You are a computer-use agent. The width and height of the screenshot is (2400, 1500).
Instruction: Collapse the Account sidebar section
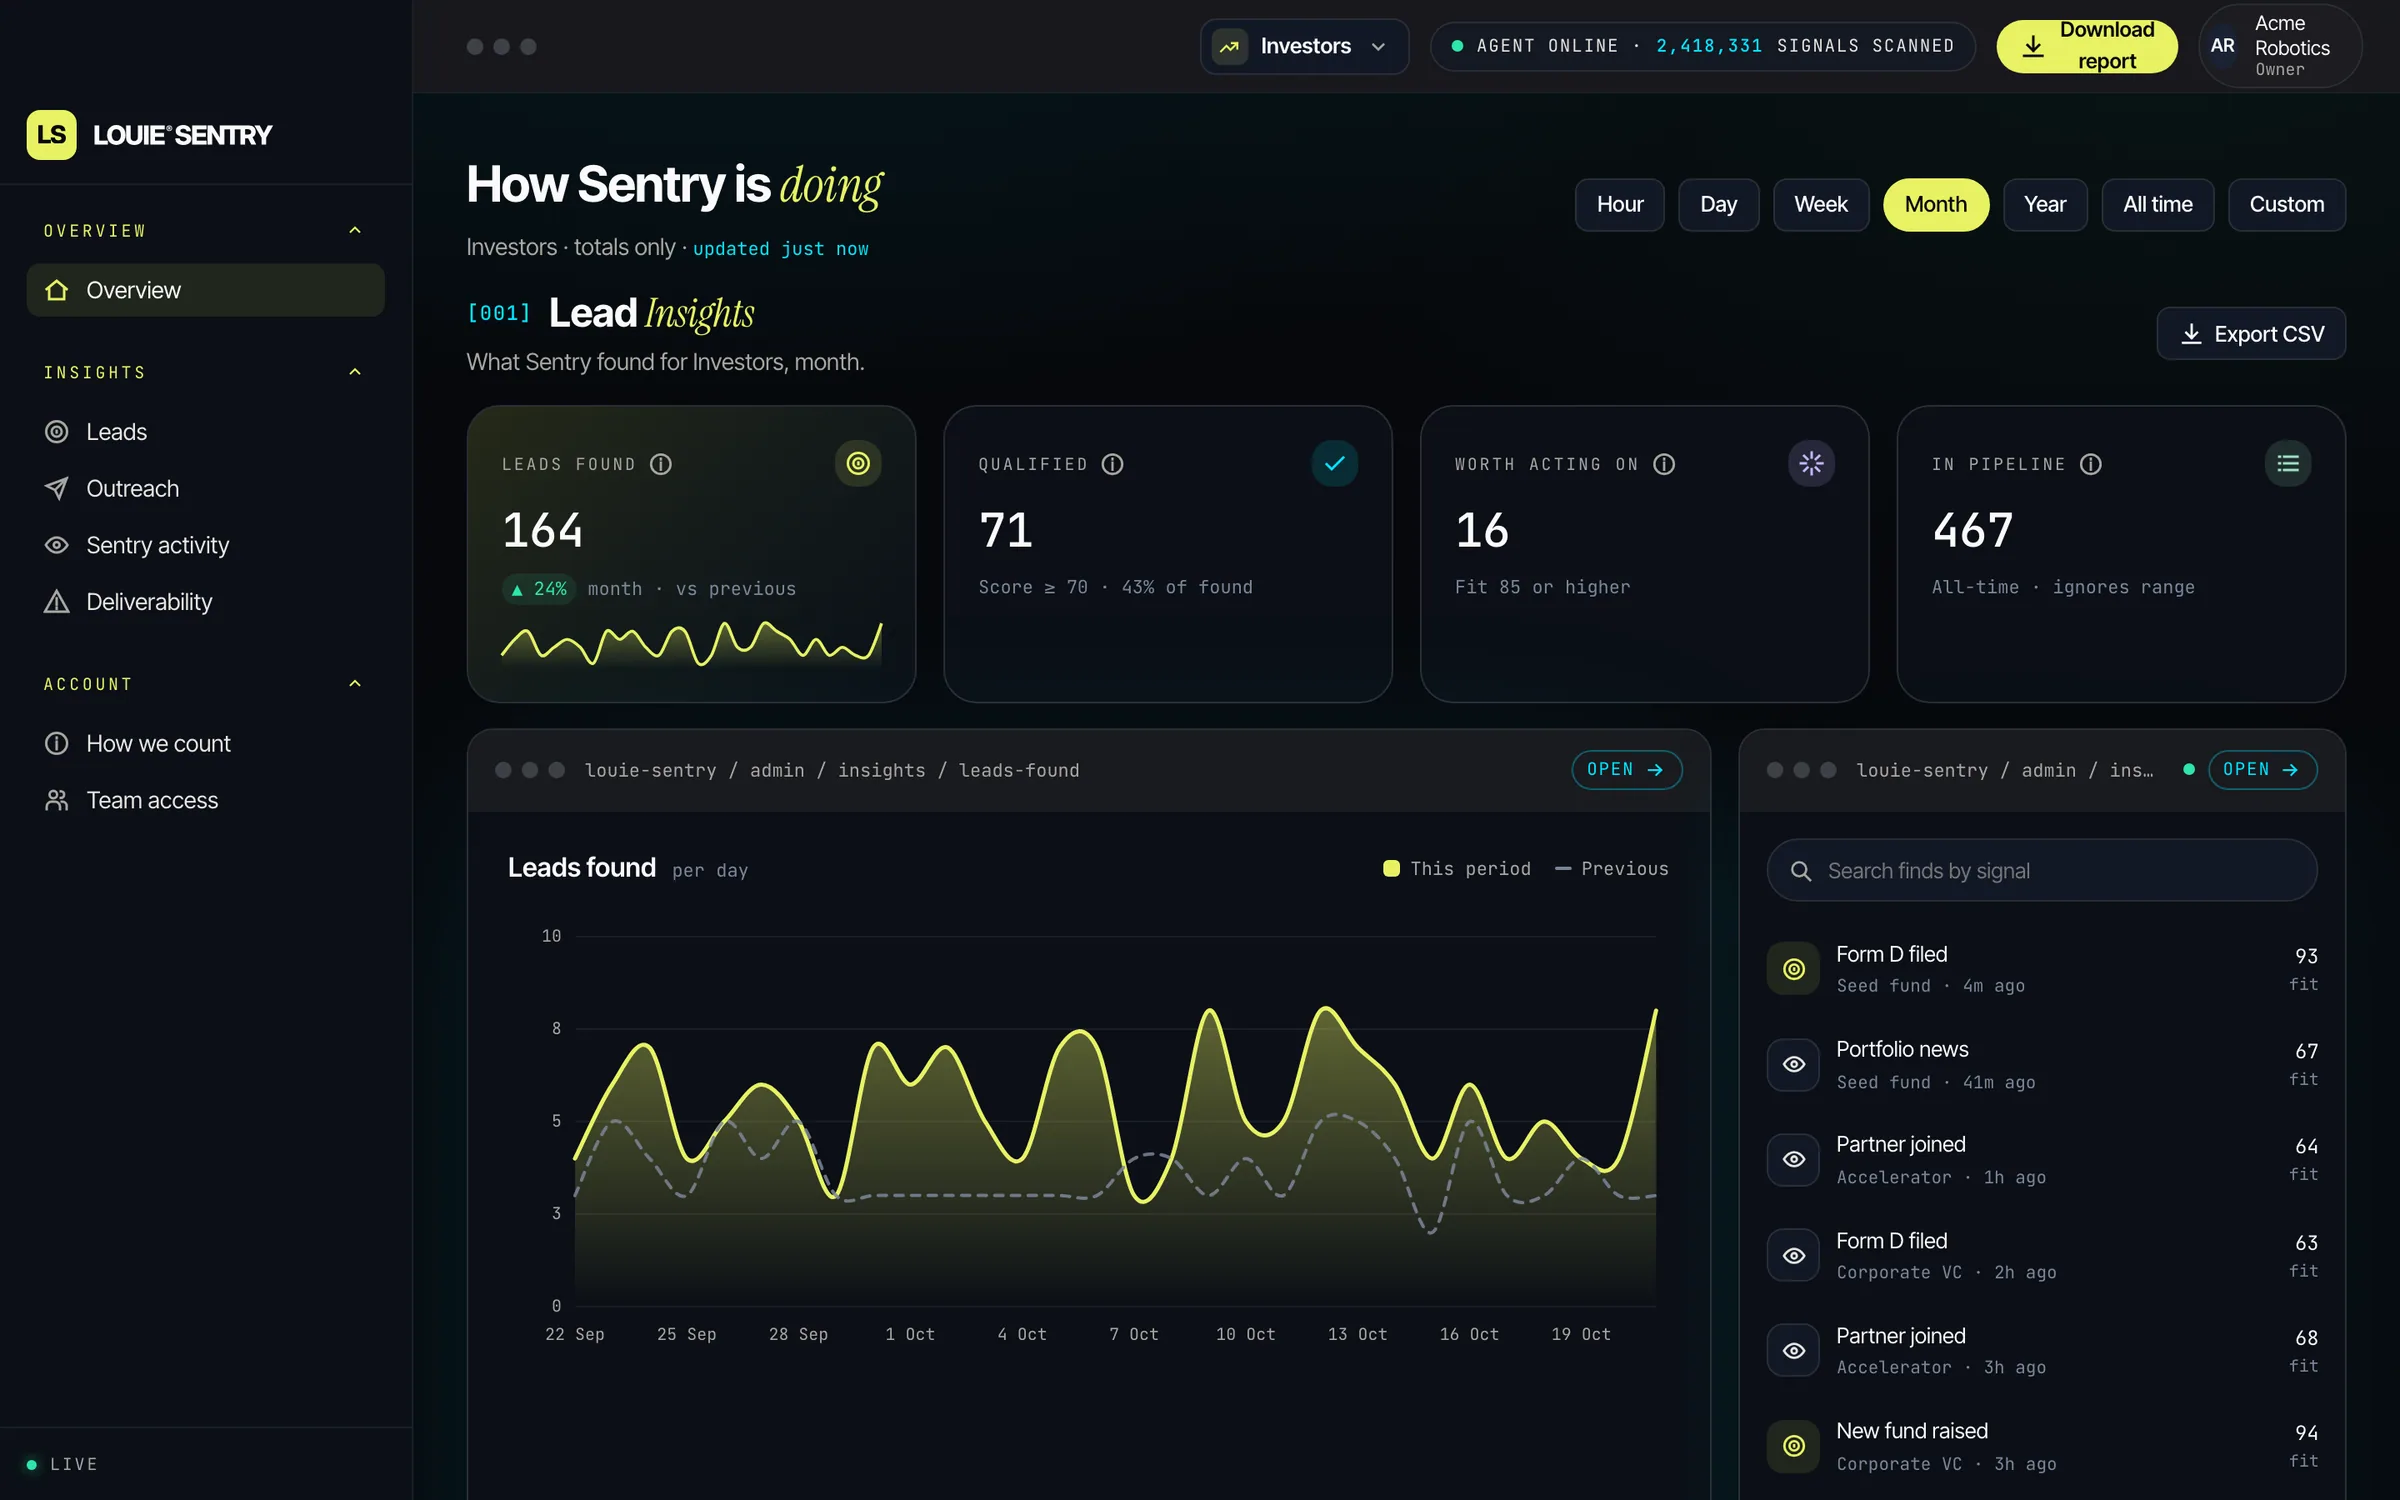[x=354, y=684]
